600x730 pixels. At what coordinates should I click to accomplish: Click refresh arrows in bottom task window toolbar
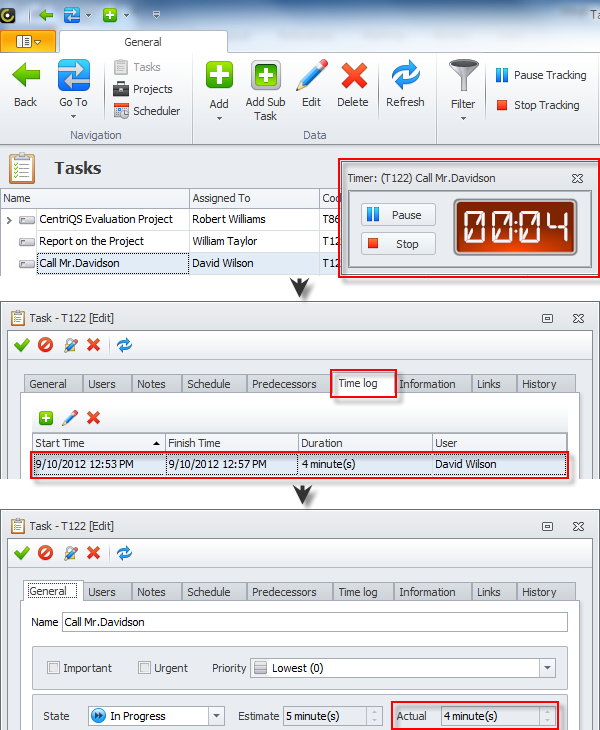(124, 553)
